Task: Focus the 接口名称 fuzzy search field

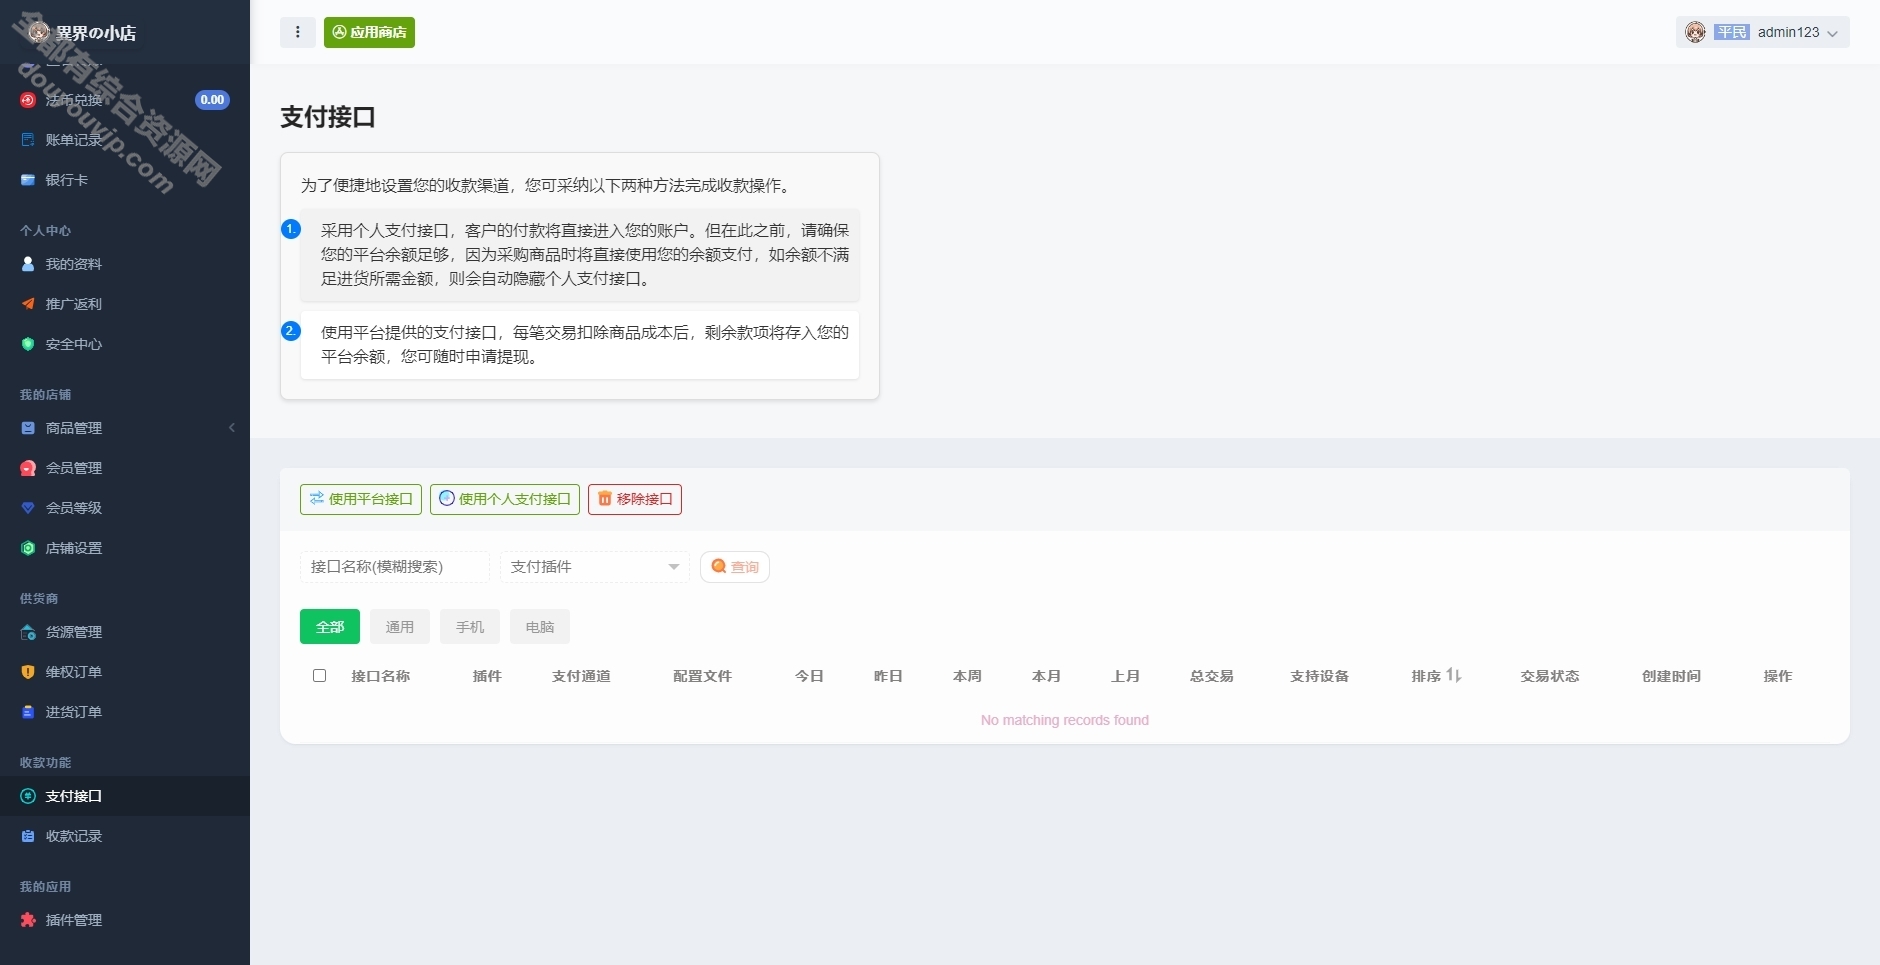Action: 395,567
